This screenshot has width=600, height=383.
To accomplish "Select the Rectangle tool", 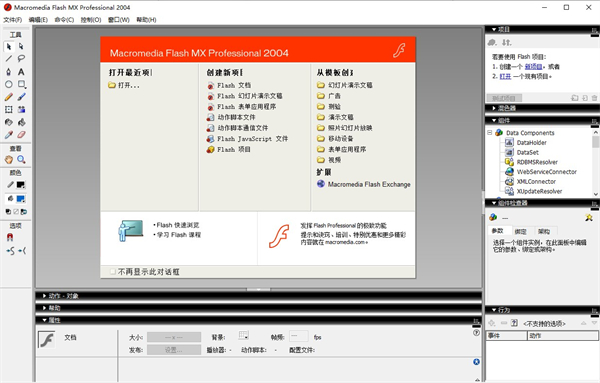I will pos(21,84).
